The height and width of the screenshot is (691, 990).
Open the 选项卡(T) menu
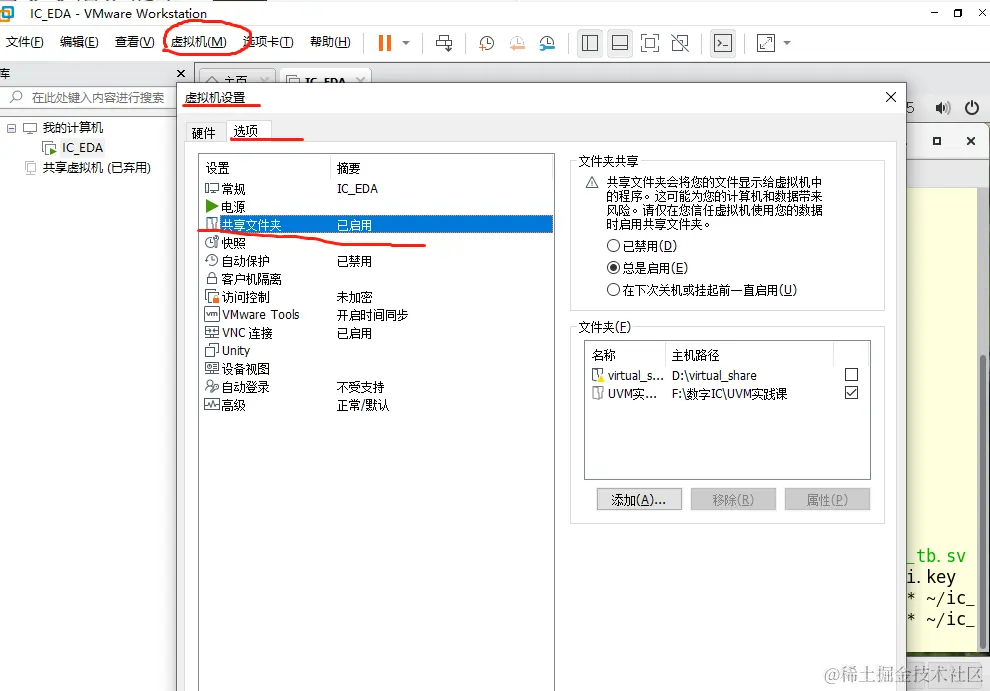click(268, 42)
